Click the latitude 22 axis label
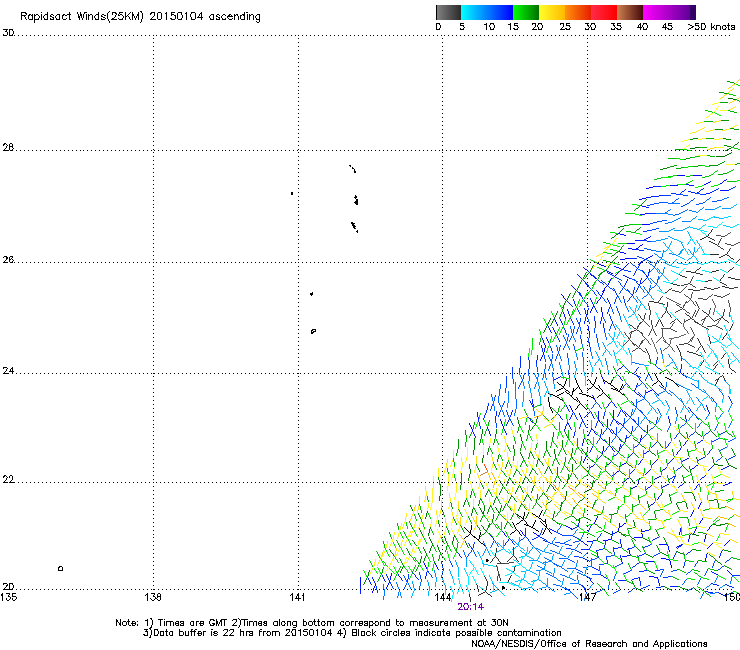The height and width of the screenshot is (650, 740). click(x=8, y=480)
